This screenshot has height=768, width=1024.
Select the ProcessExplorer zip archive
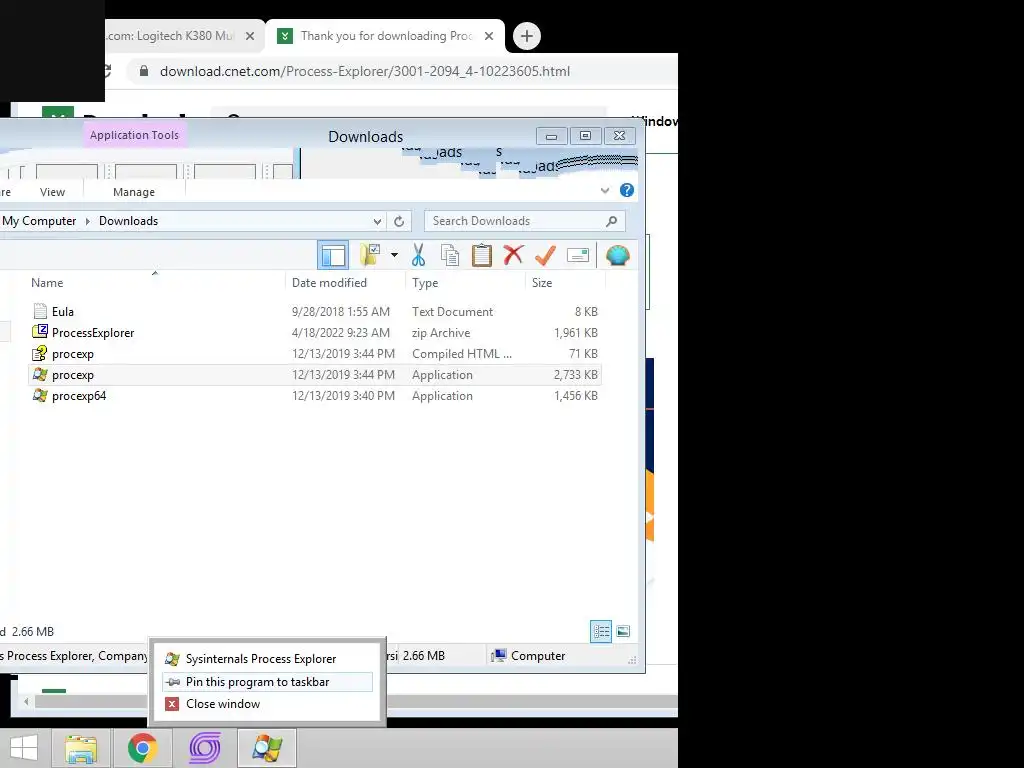coord(315,332)
